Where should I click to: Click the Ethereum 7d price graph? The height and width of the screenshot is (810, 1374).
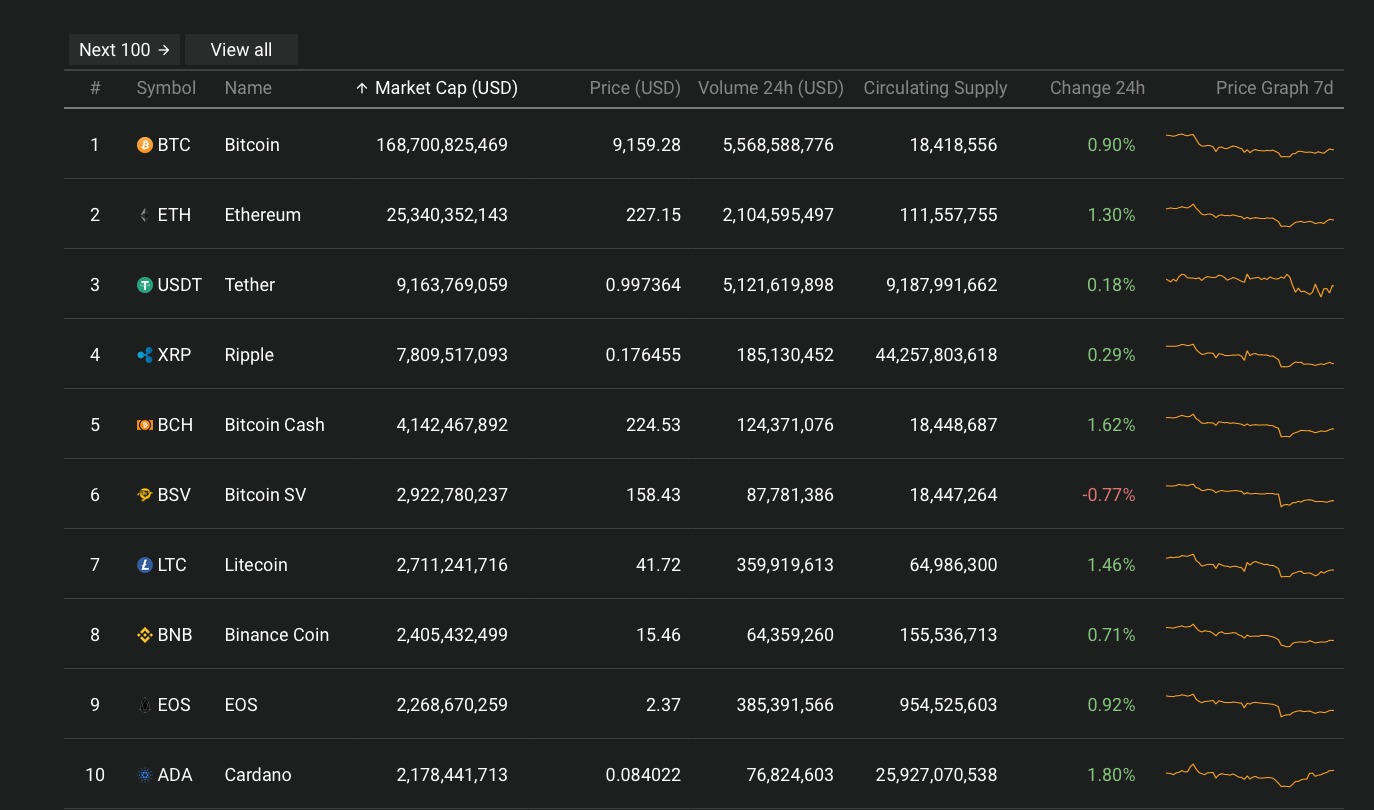(x=1250, y=215)
